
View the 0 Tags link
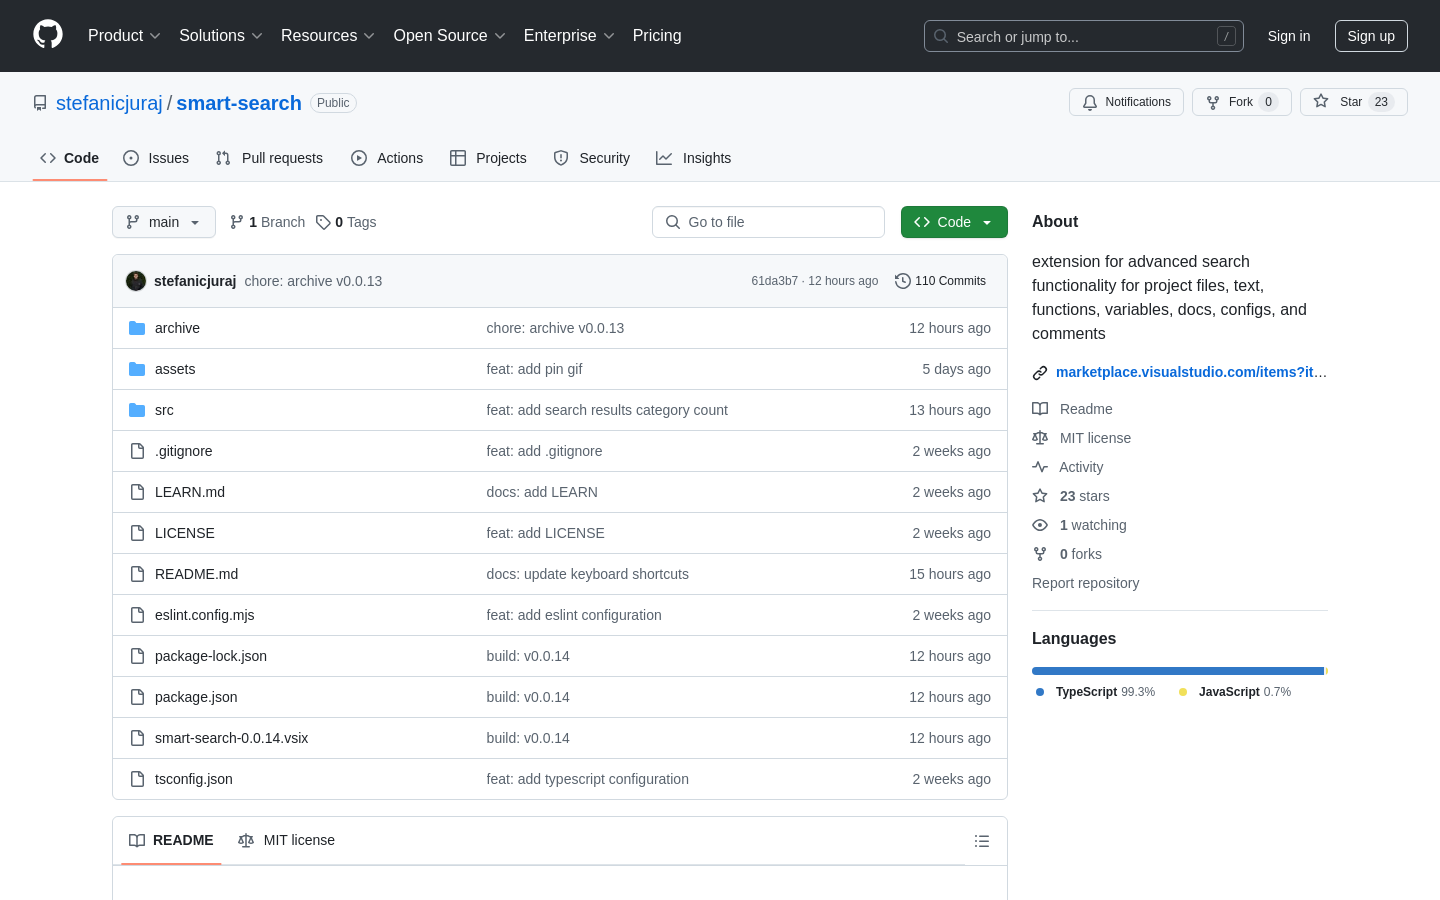346,222
